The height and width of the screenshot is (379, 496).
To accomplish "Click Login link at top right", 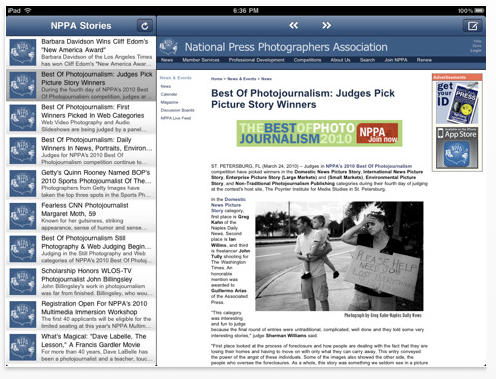I will point(476,51).
